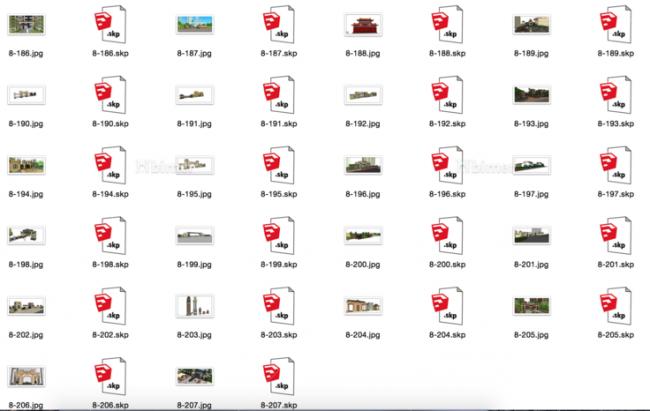The height and width of the screenshot is (411, 650).
Task: Select the 8-188.jpg red building thumbnail
Action: pos(359,25)
